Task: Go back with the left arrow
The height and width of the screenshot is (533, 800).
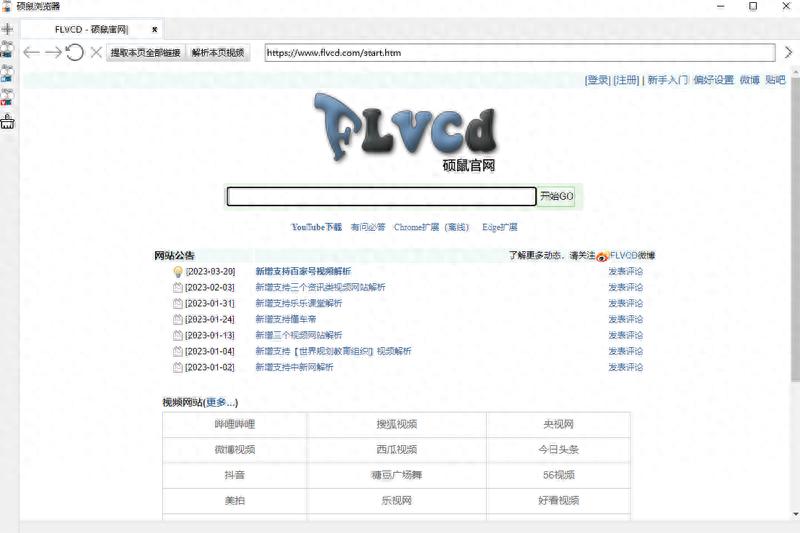Action: [32, 52]
